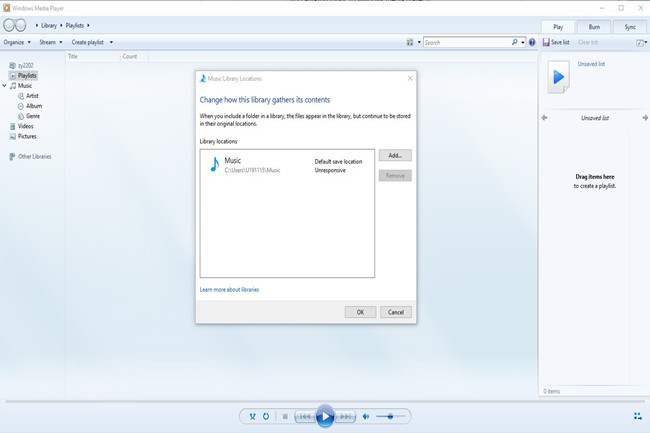Switch to the Burn tab

[x=594, y=27]
